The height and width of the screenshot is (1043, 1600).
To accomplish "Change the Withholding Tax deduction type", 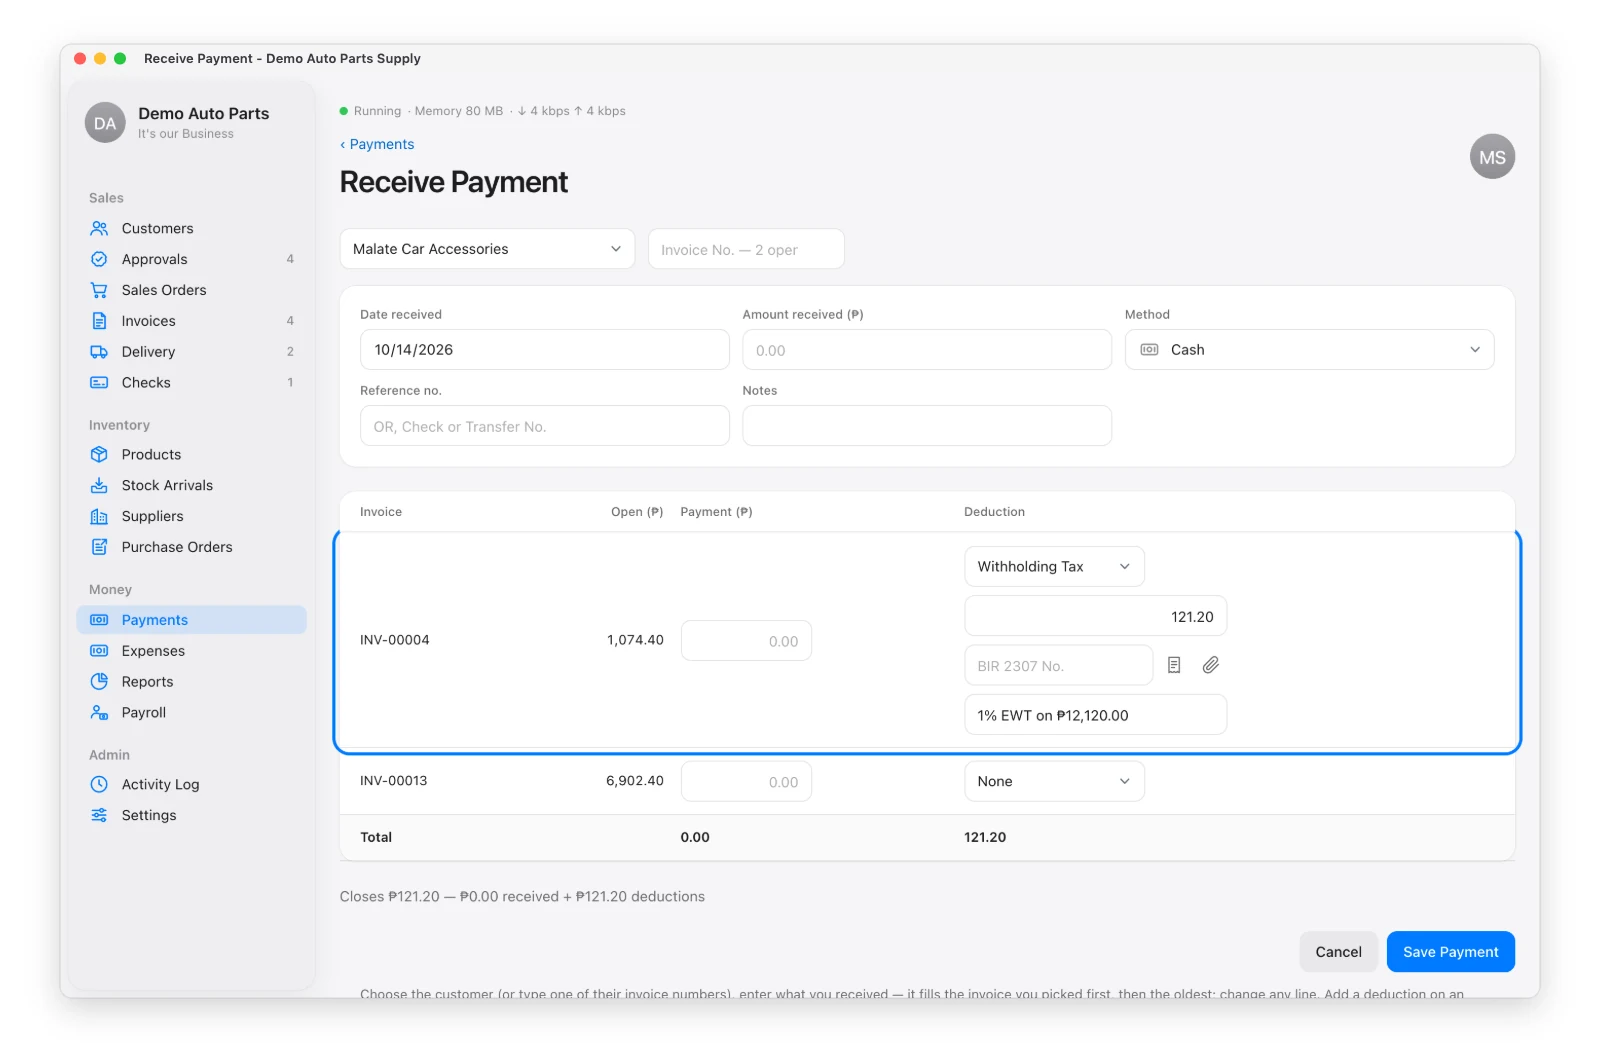I will coord(1054,567).
